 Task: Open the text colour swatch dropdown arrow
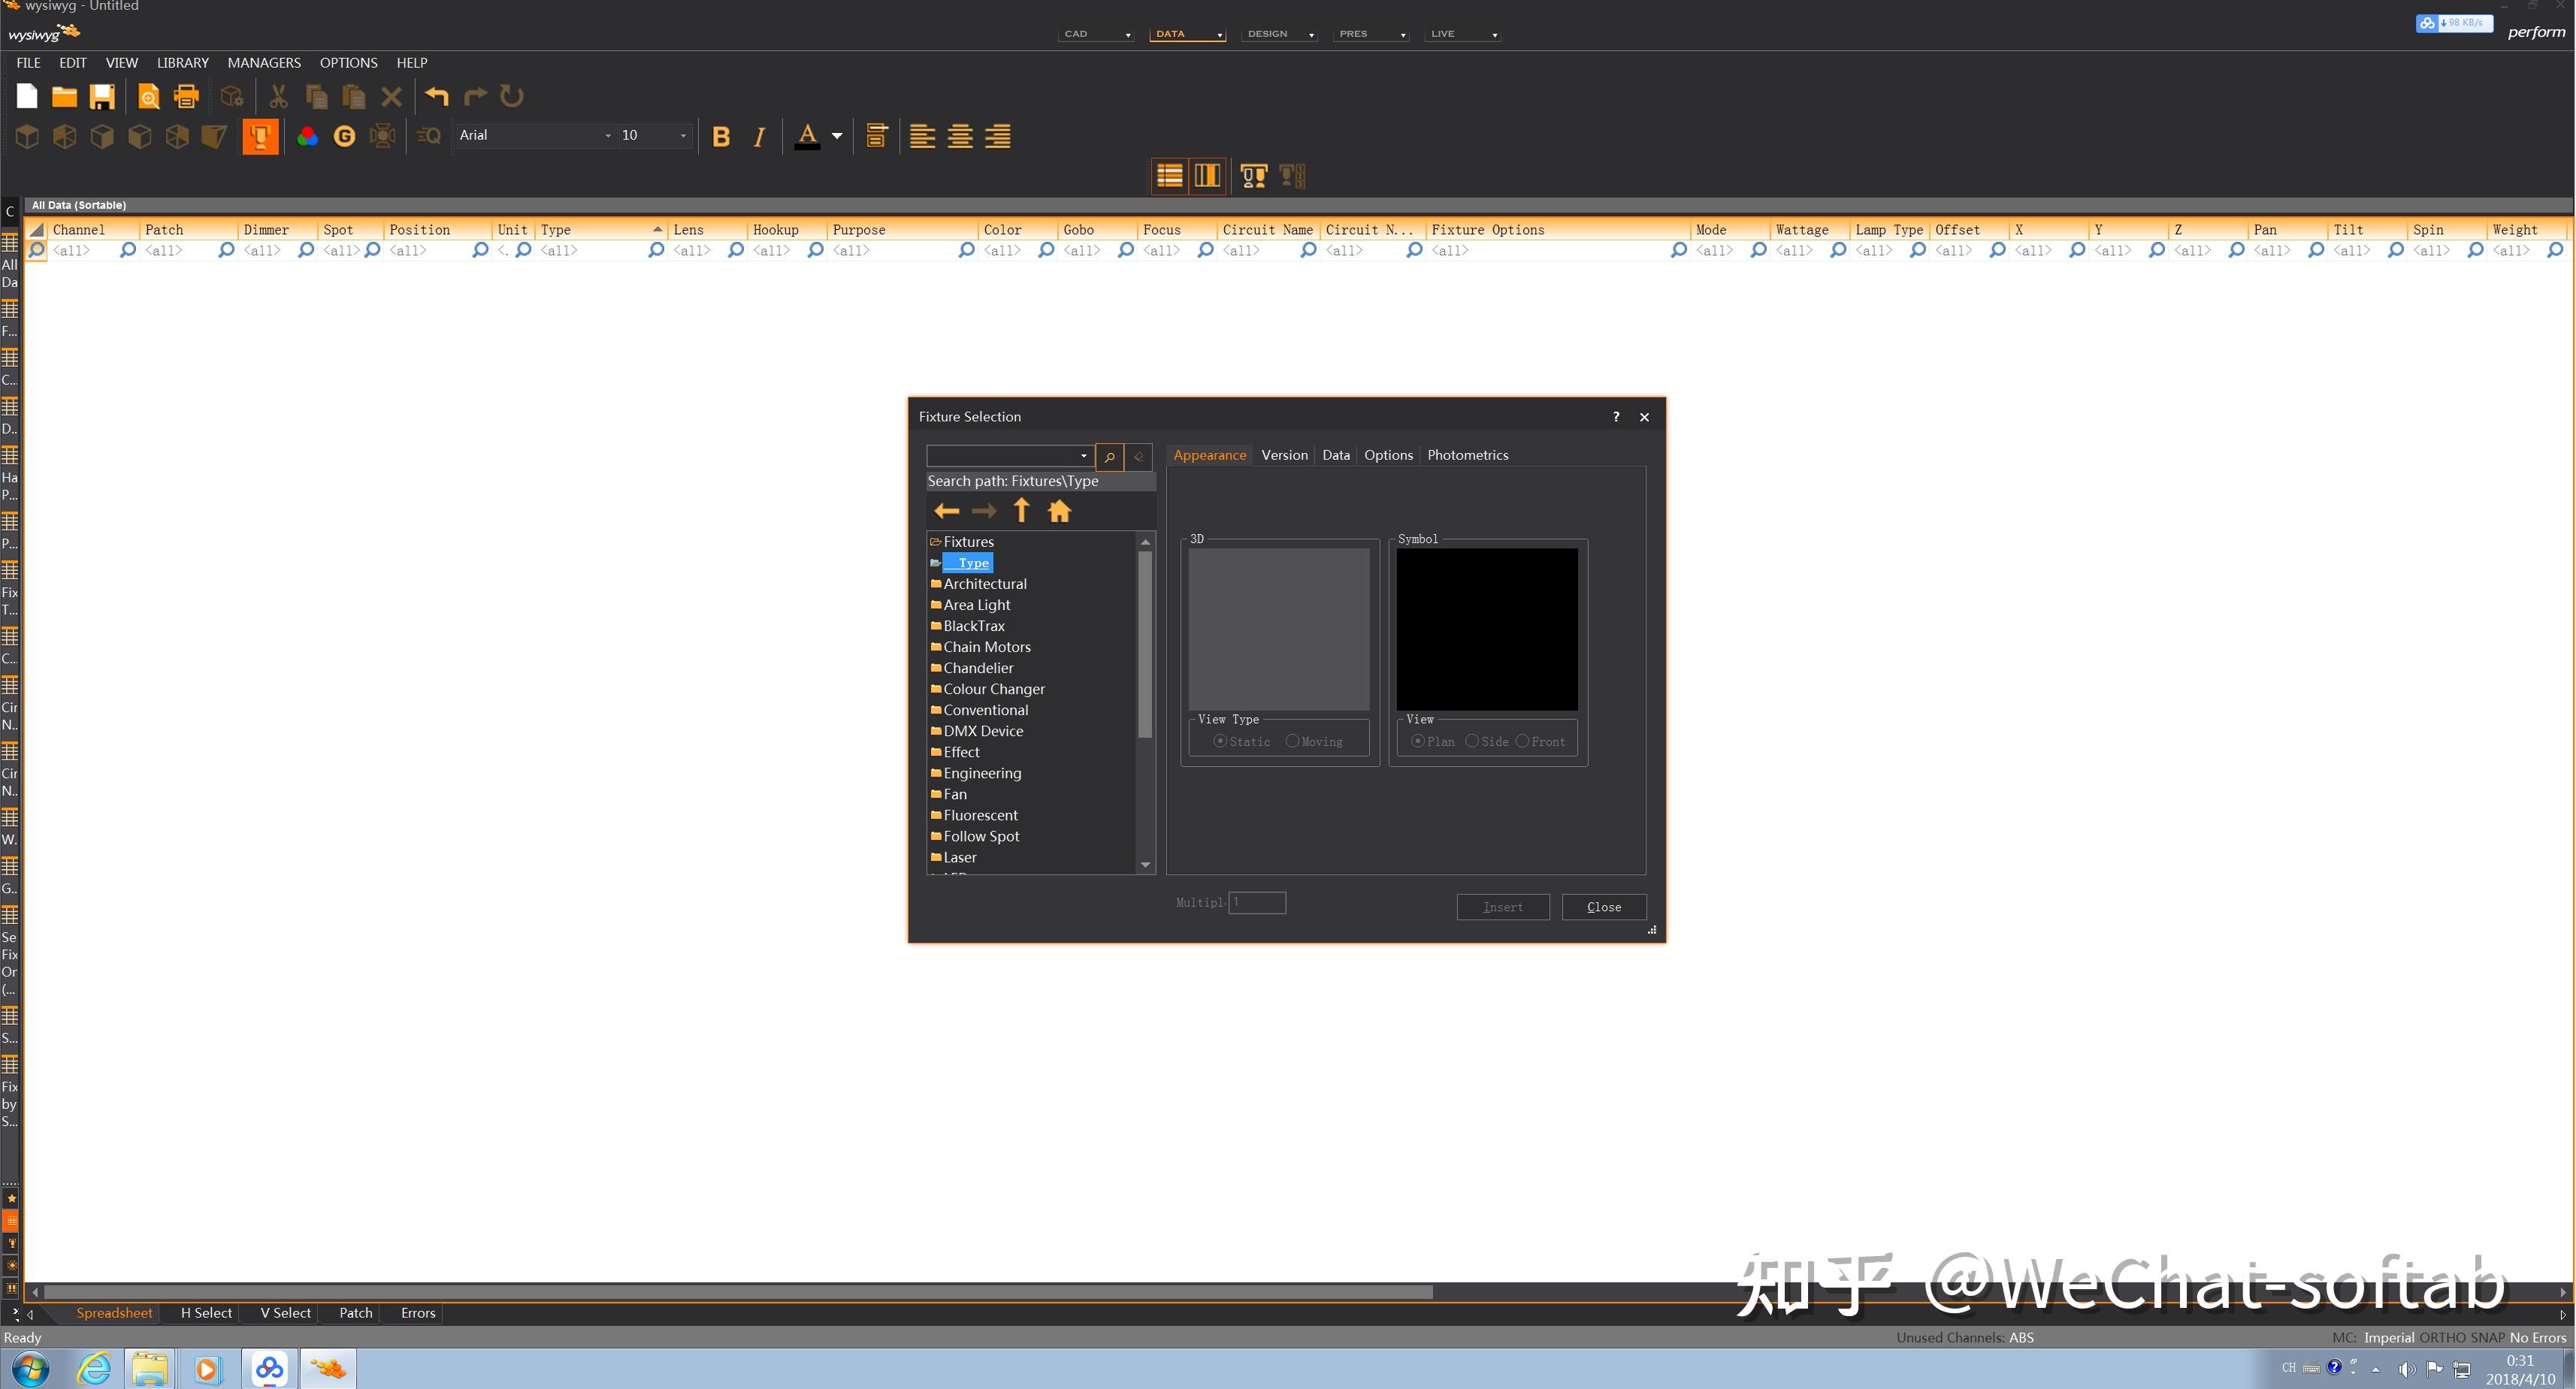837,136
